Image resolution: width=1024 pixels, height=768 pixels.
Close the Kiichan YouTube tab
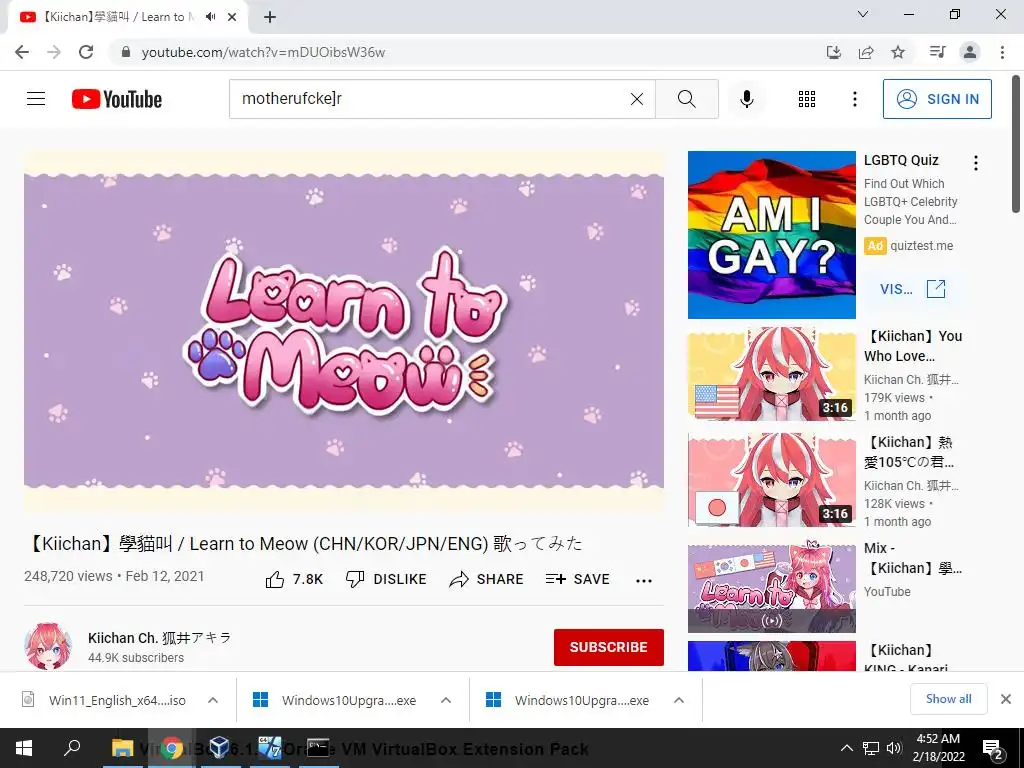pyautogui.click(x=232, y=17)
